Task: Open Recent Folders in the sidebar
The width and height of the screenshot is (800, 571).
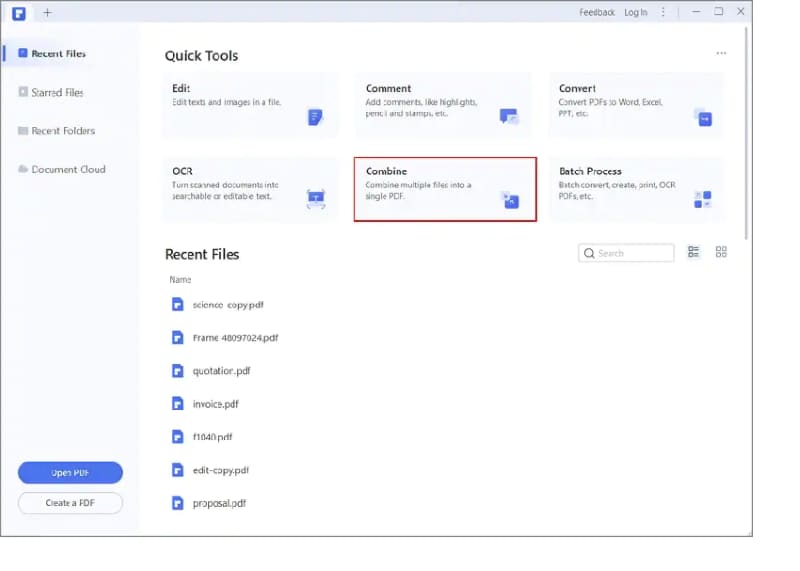Action: 60,131
